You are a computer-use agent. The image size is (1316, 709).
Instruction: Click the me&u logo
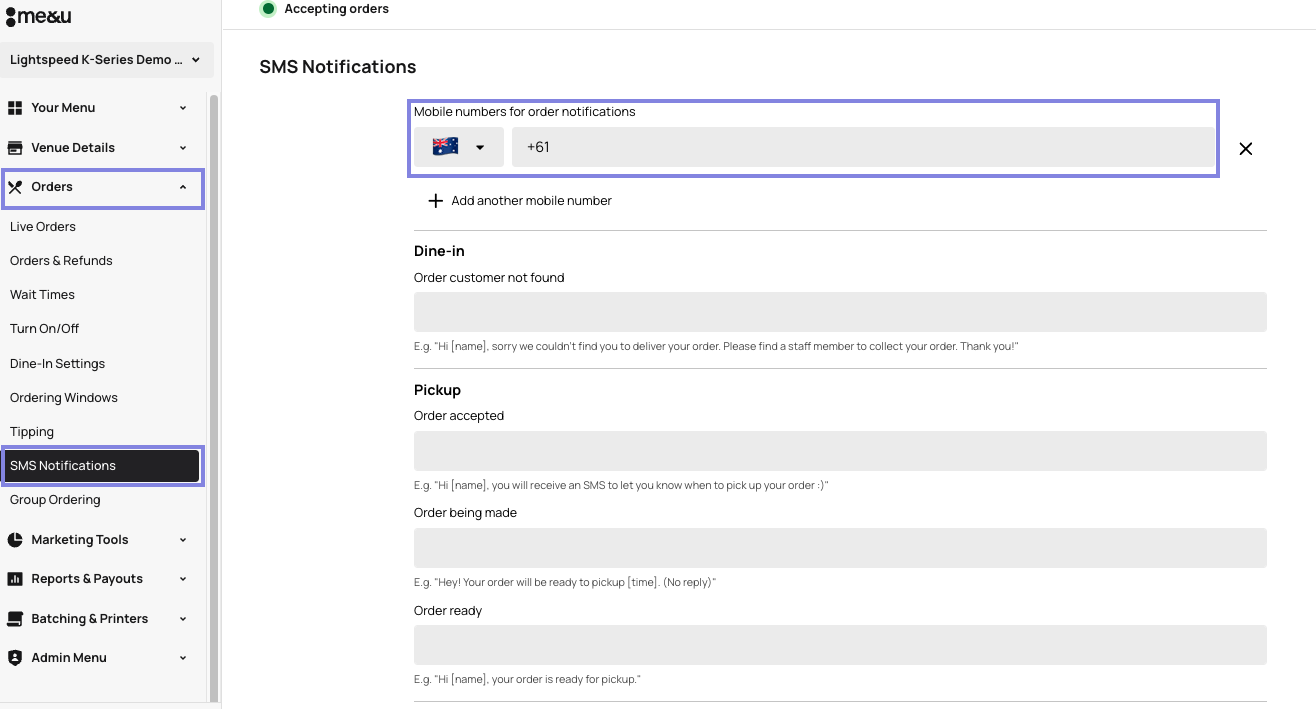[x=38, y=16]
